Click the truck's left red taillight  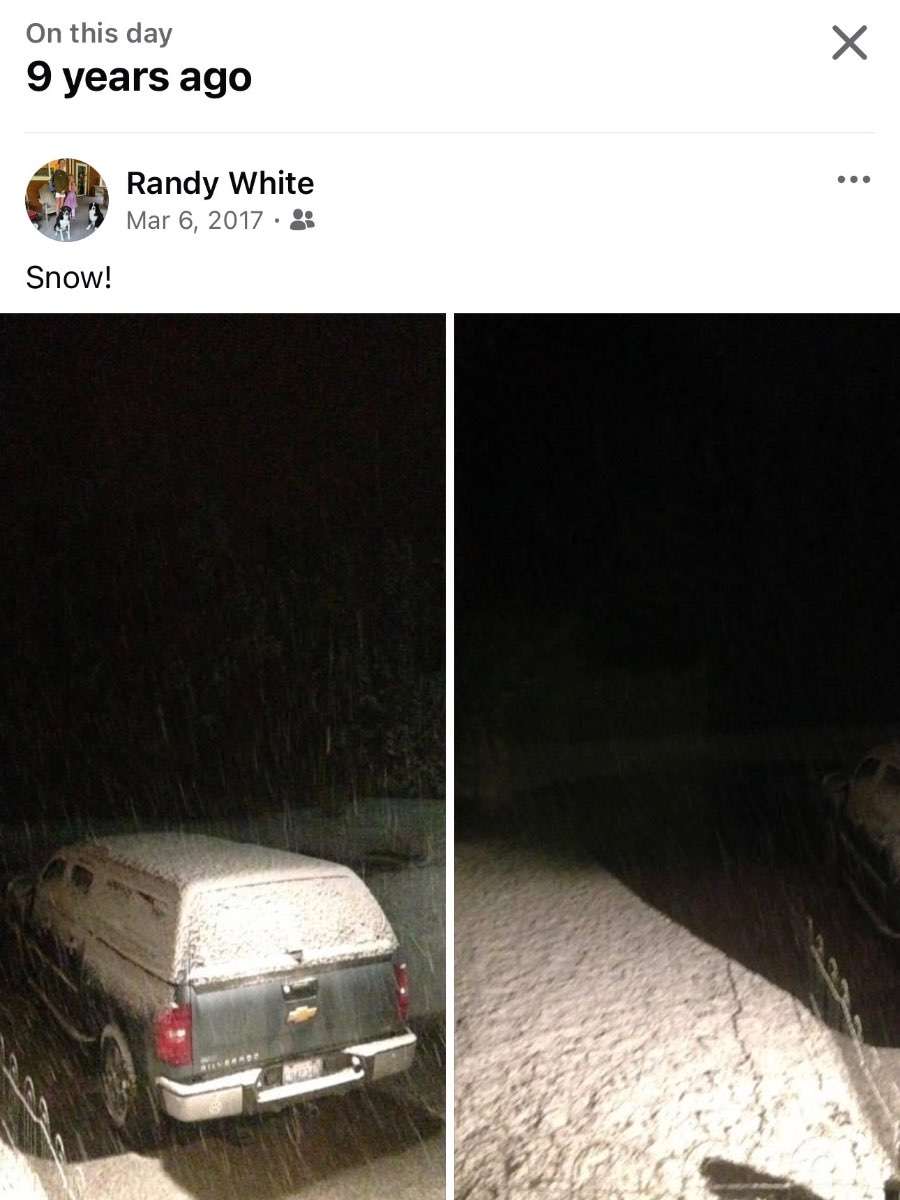pos(174,1034)
